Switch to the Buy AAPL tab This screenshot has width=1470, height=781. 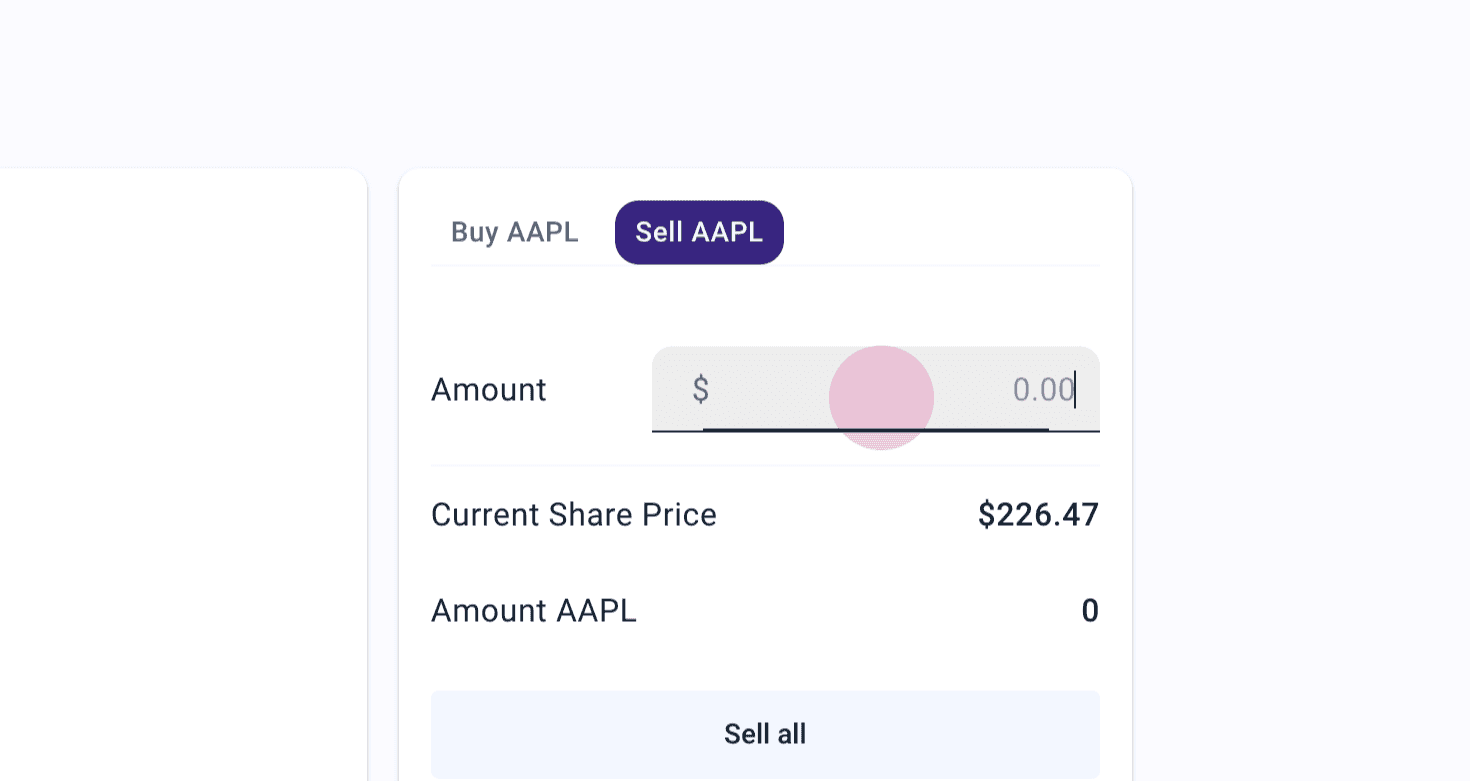coord(514,232)
